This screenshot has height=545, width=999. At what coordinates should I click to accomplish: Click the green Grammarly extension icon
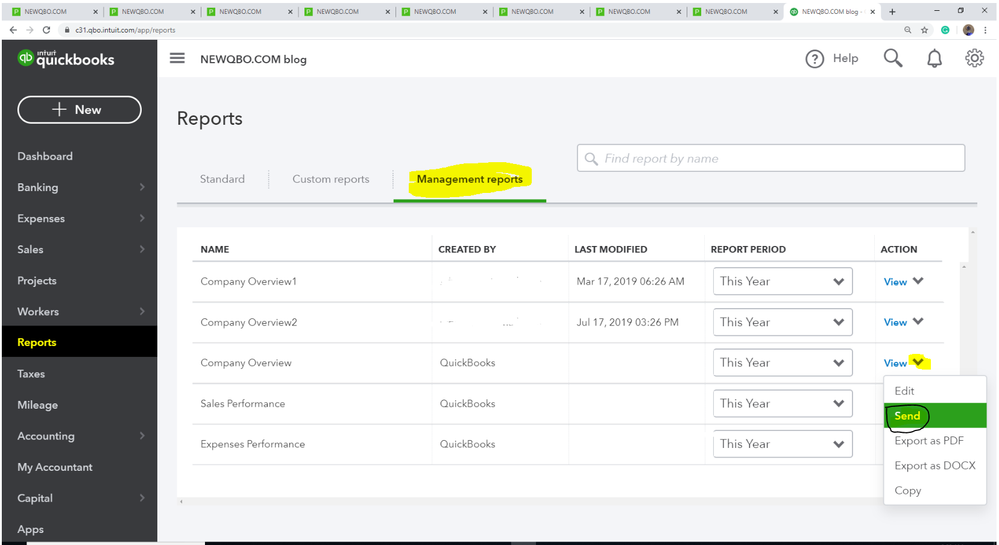point(945,30)
